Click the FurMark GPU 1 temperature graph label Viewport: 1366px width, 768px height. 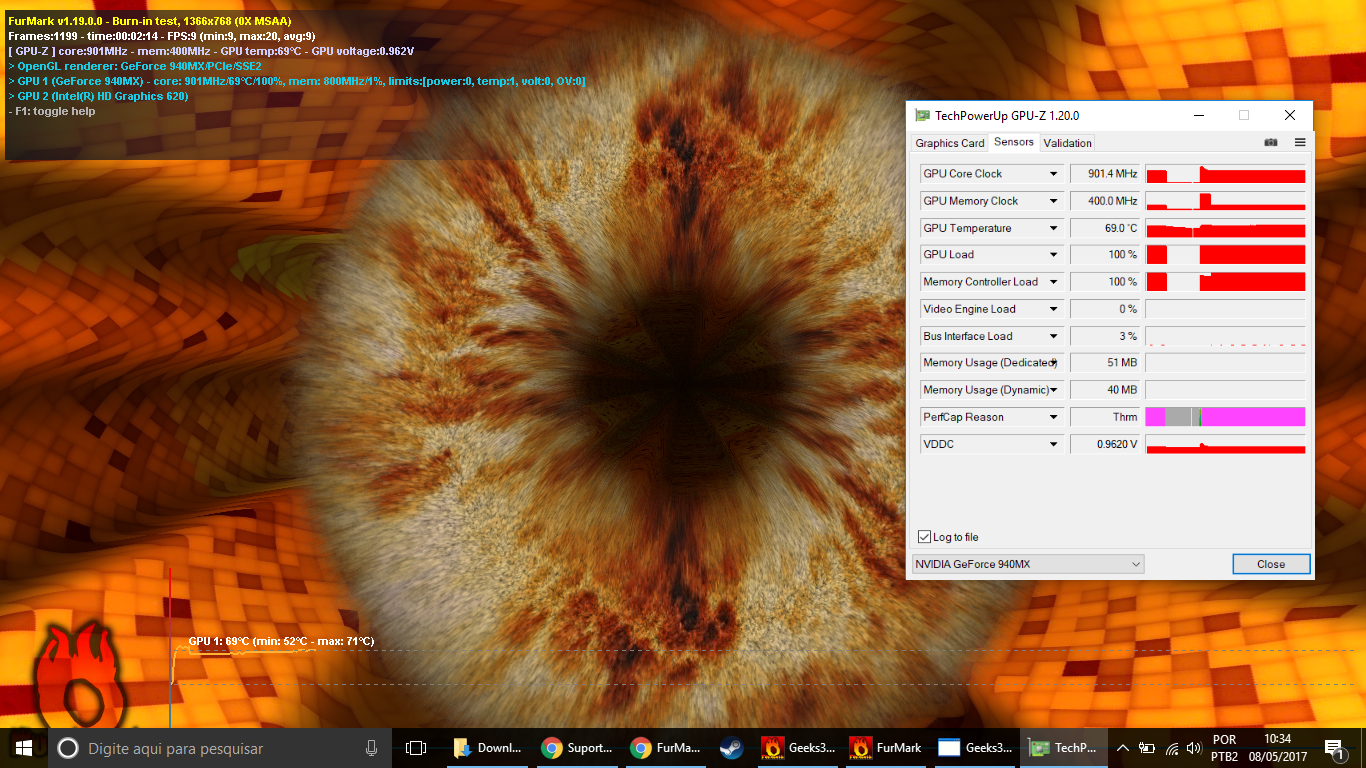click(x=281, y=641)
